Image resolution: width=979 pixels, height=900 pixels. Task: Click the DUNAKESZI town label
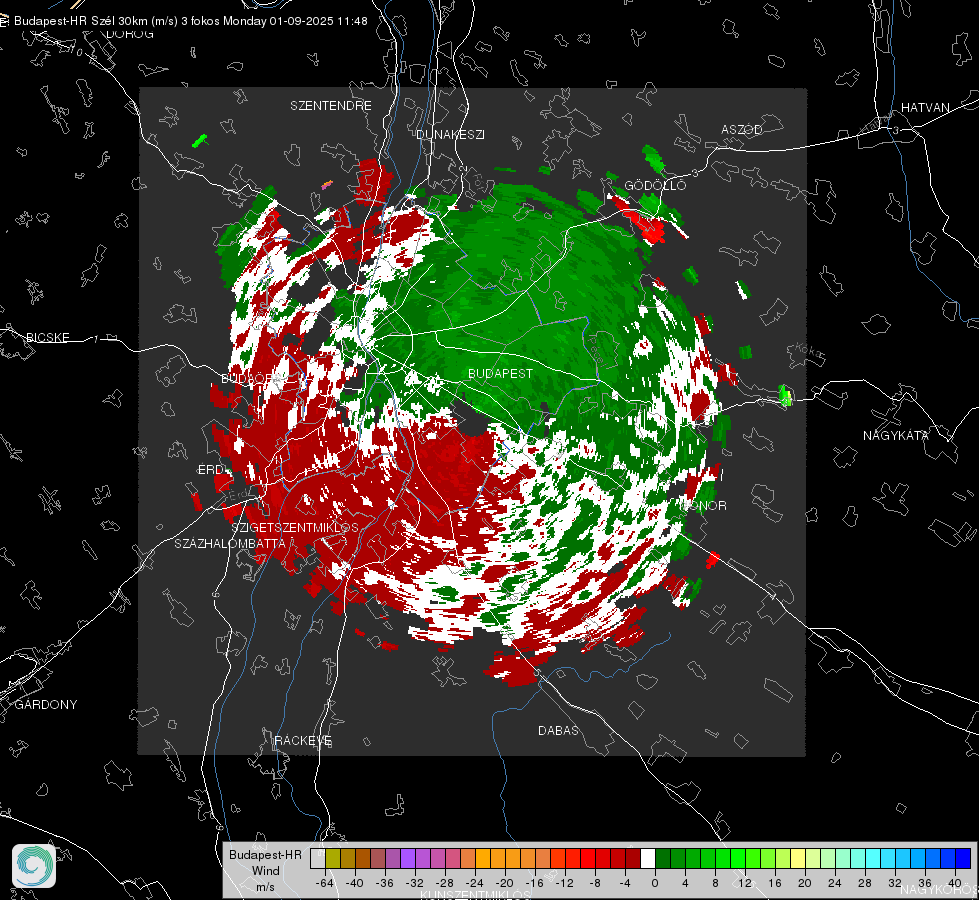(x=450, y=134)
